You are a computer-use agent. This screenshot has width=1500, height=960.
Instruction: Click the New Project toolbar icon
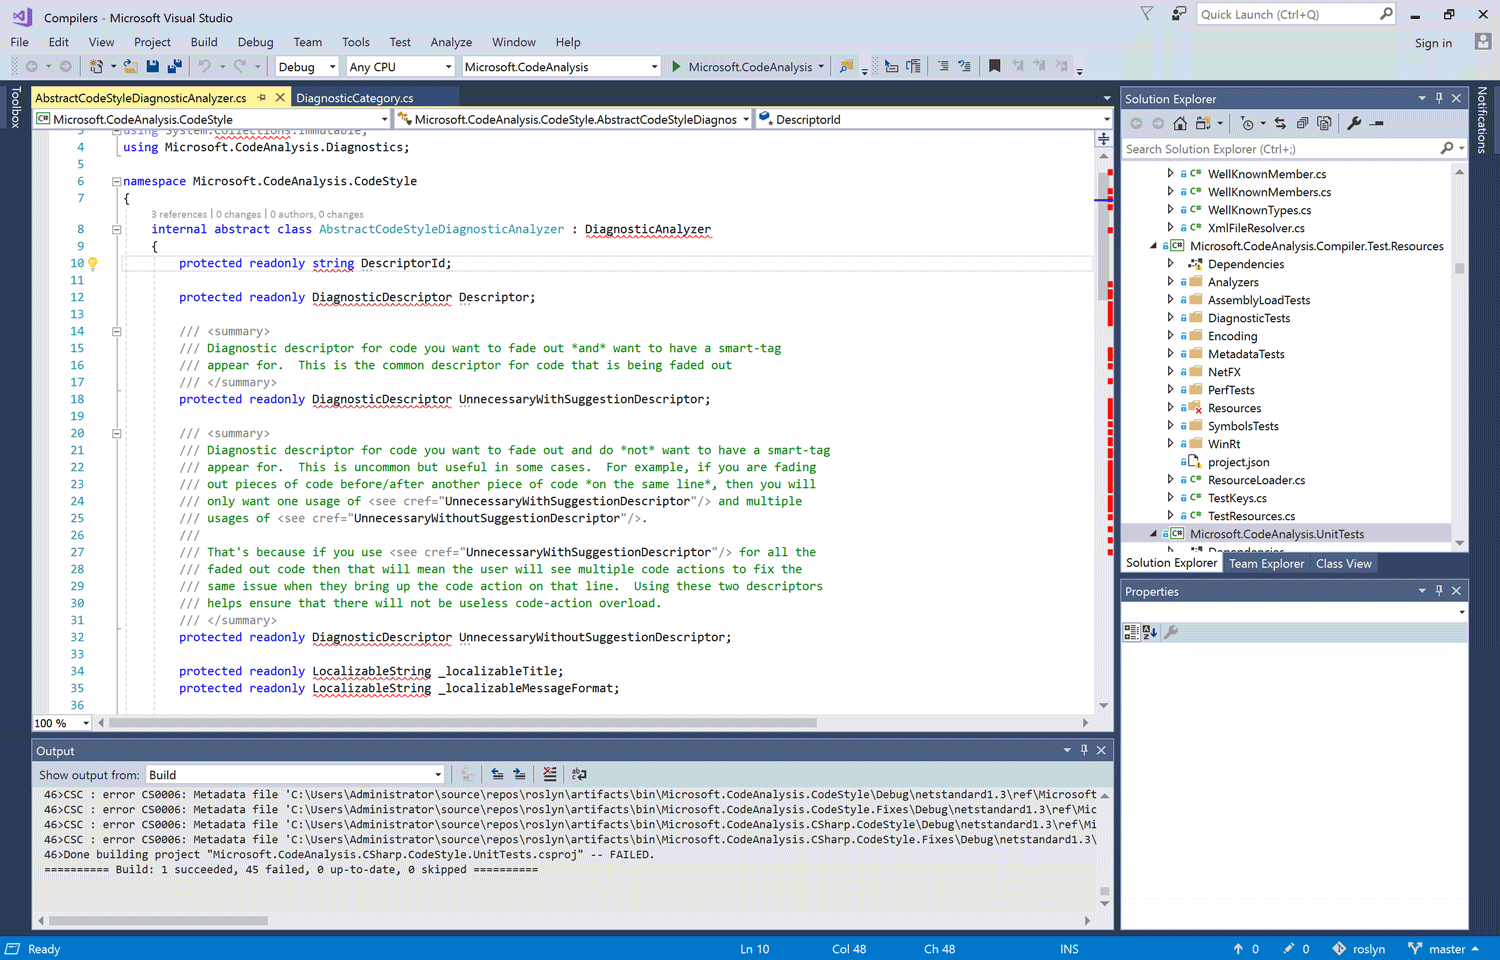[96, 67]
